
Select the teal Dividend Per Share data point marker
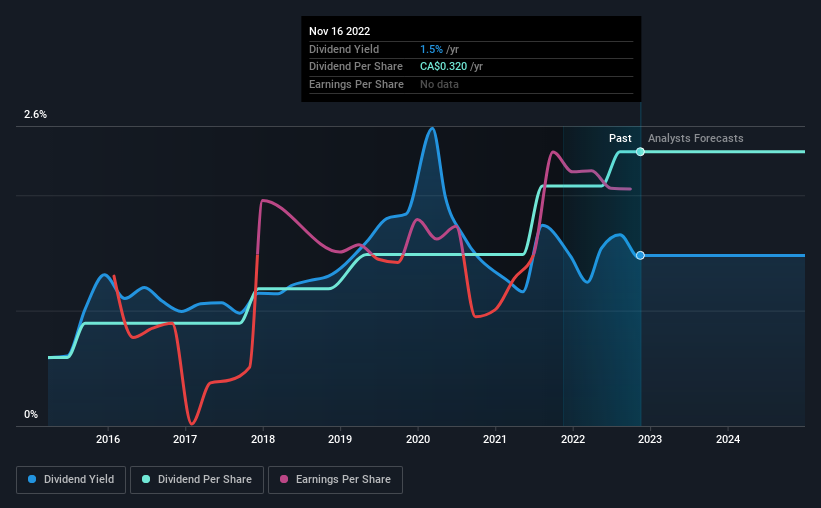tap(640, 152)
